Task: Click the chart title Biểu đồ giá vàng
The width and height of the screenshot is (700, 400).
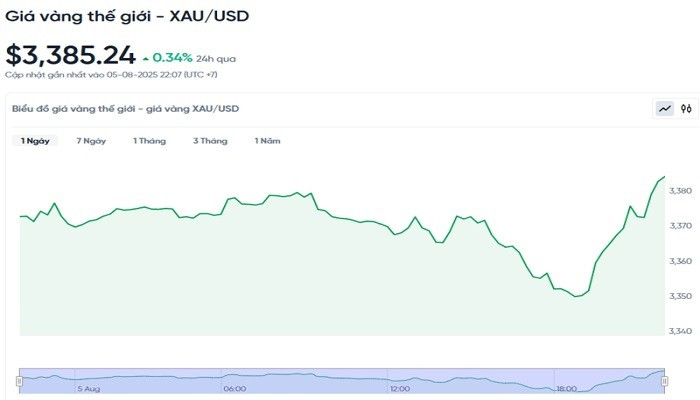Action: (x=125, y=108)
